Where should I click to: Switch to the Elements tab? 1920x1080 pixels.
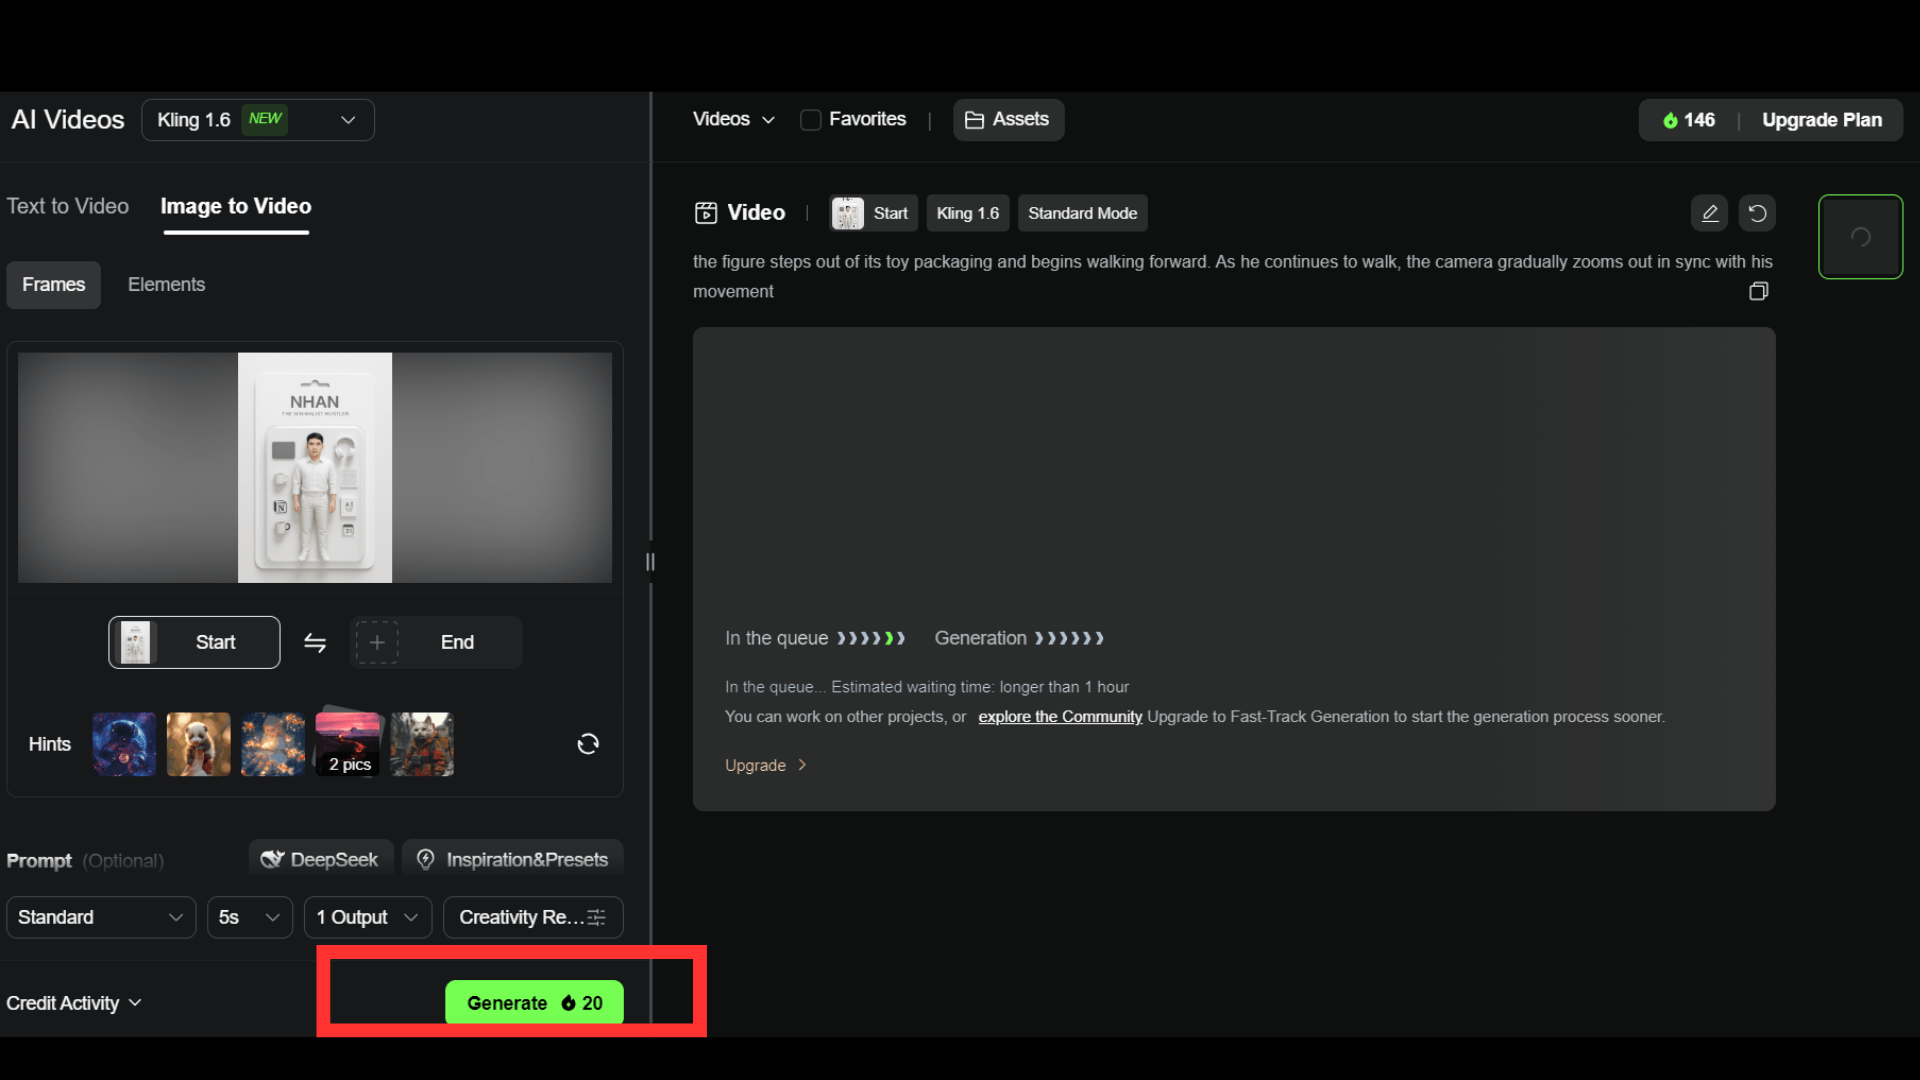166,285
